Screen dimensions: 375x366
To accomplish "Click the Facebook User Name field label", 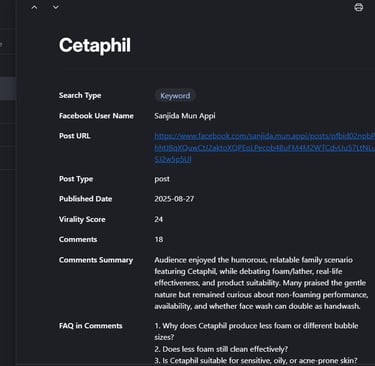I will [x=96, y=116].
